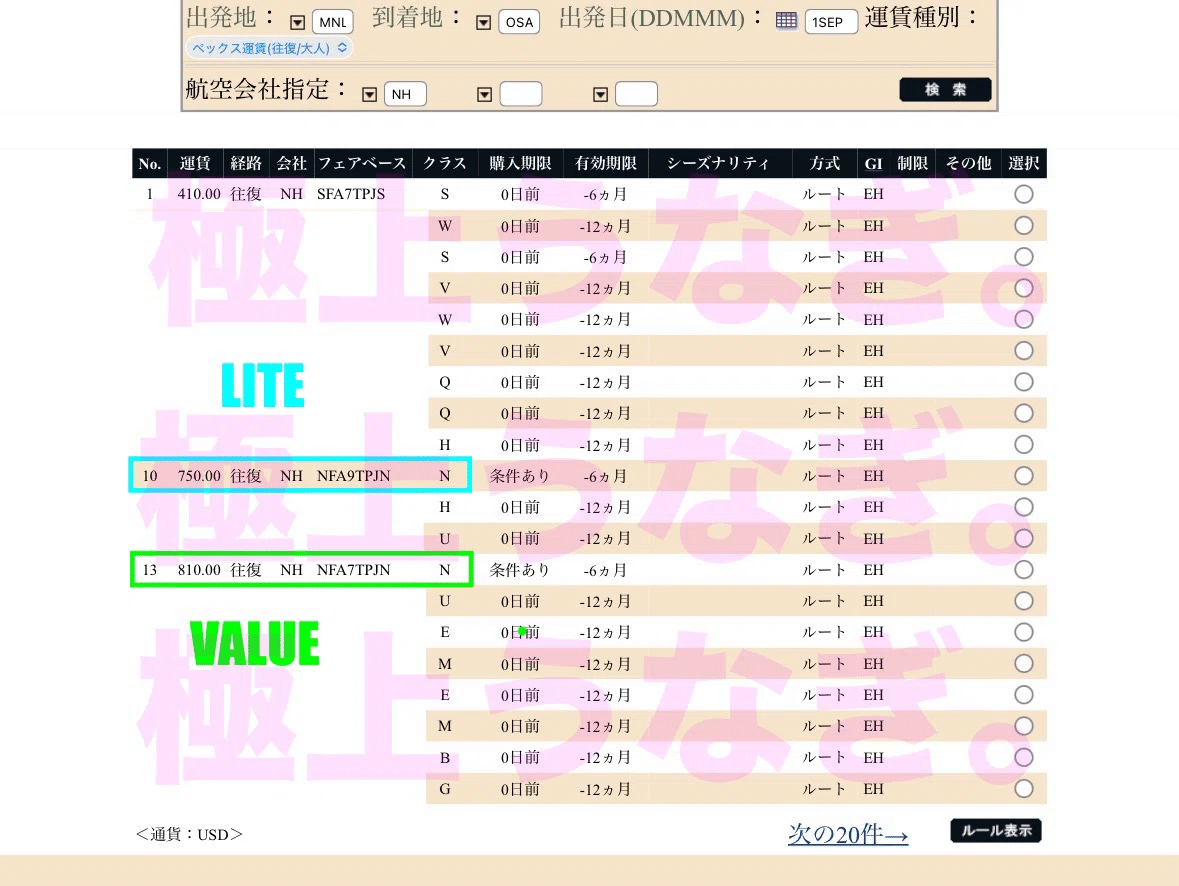This screenshot has width=1179, height=886.
Task: Click the 運賃 column header
Action: [x=195, y=163]
